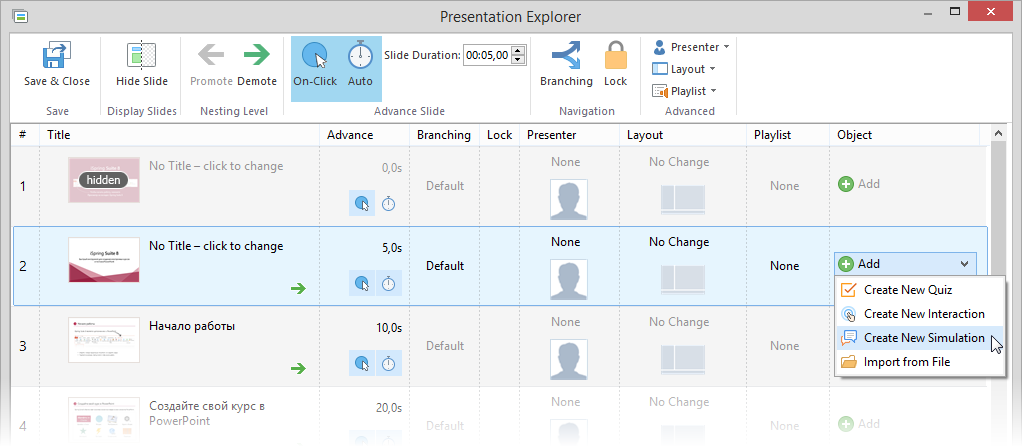Edit slide 2 'No Title – click to change'
The image size is (1022, 447).
pos(216,246)
